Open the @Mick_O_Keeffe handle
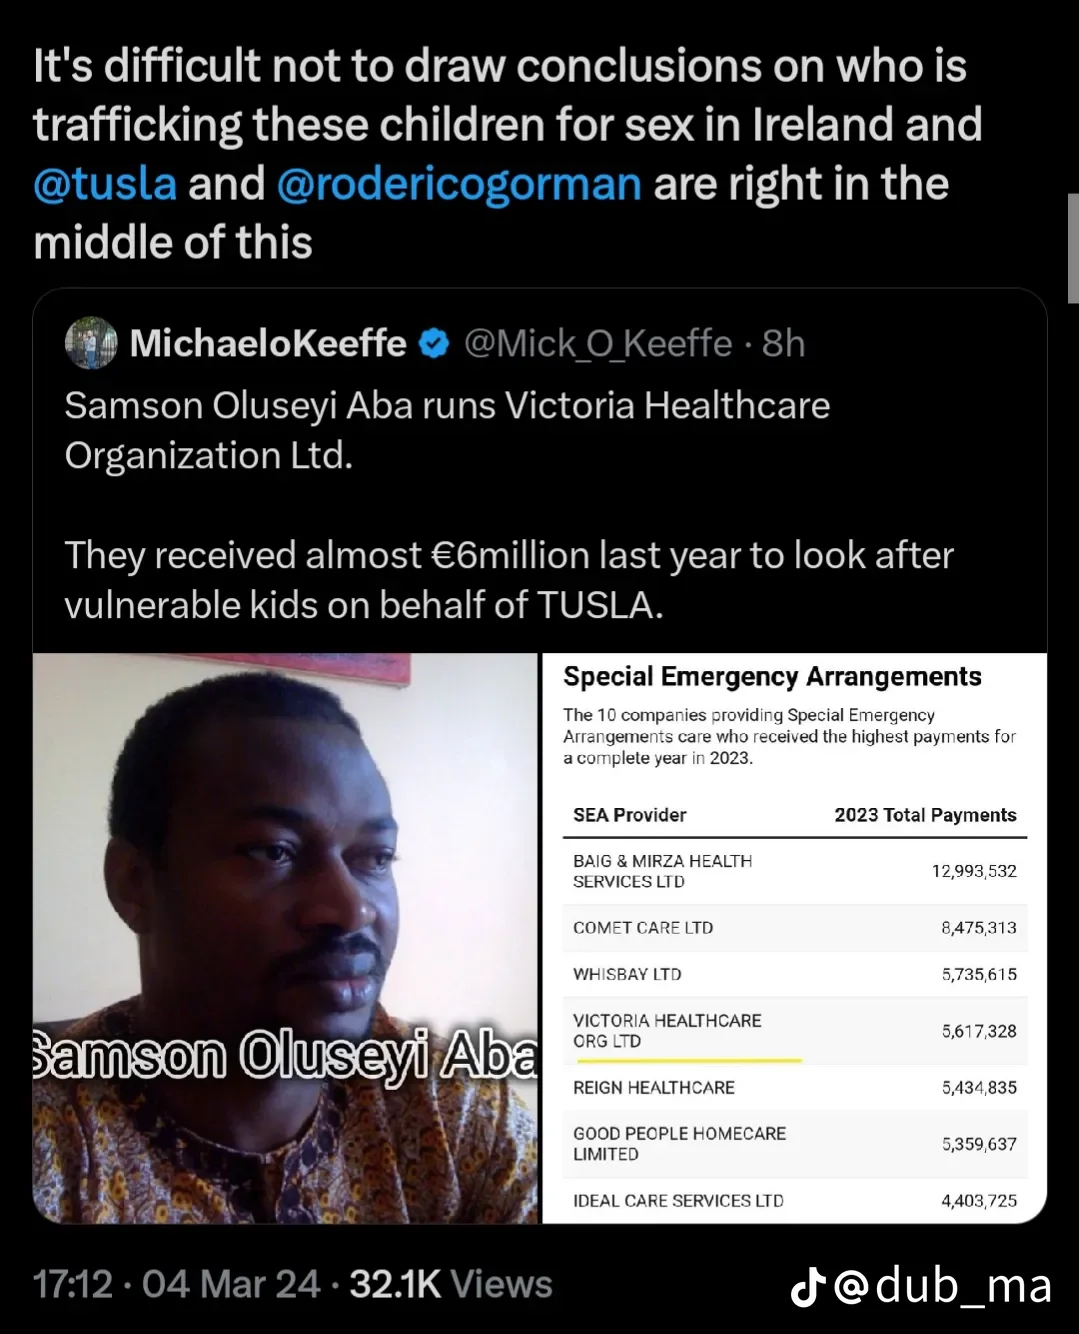This screenshot has height=1334, width=1079. (x=598, y=344)
